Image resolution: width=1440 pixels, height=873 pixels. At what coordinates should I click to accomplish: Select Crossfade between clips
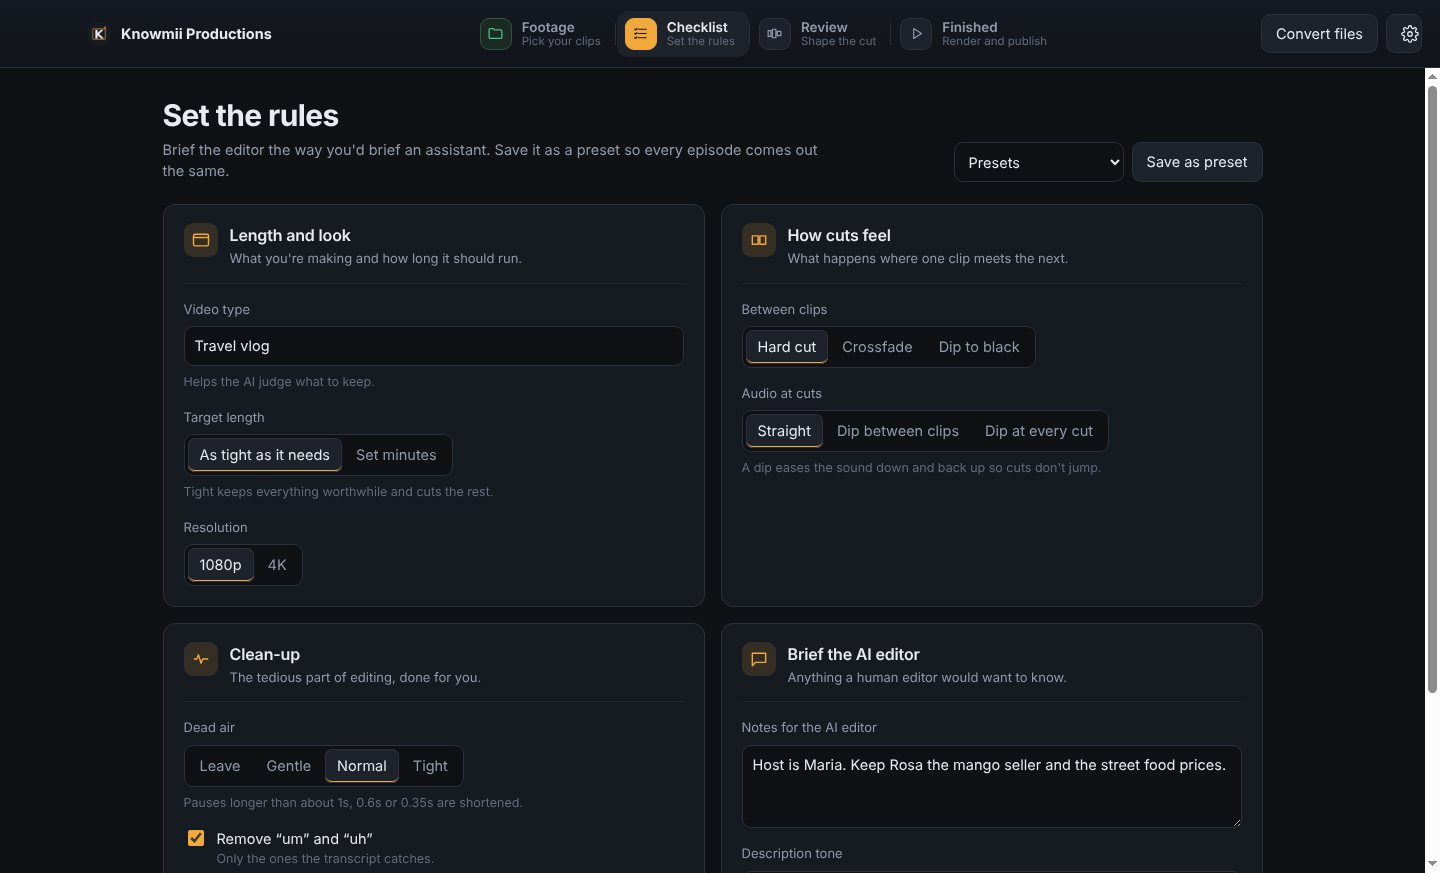pos(877,347)
